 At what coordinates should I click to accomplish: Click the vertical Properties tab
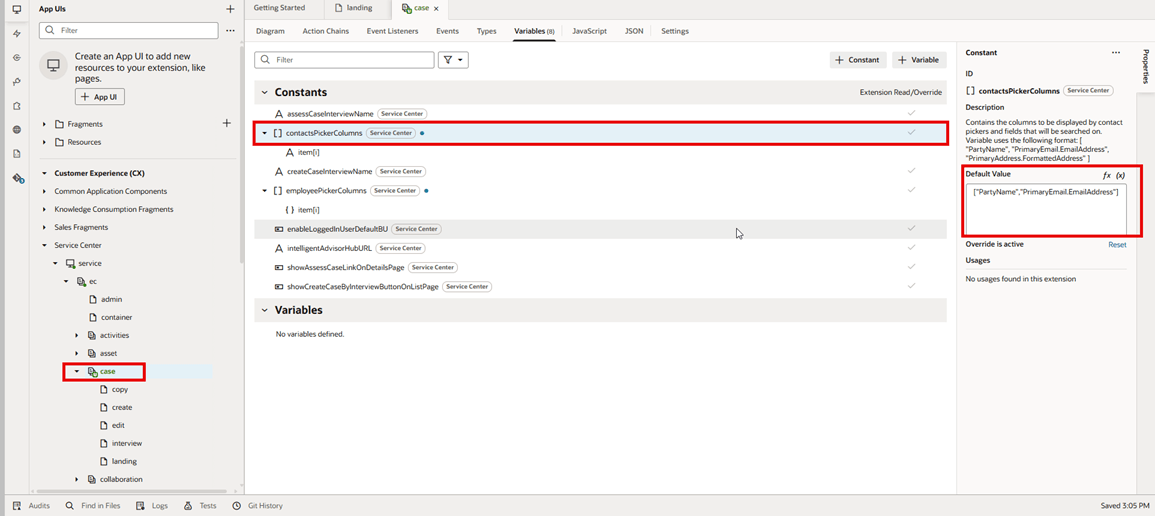click(1145, 66)
